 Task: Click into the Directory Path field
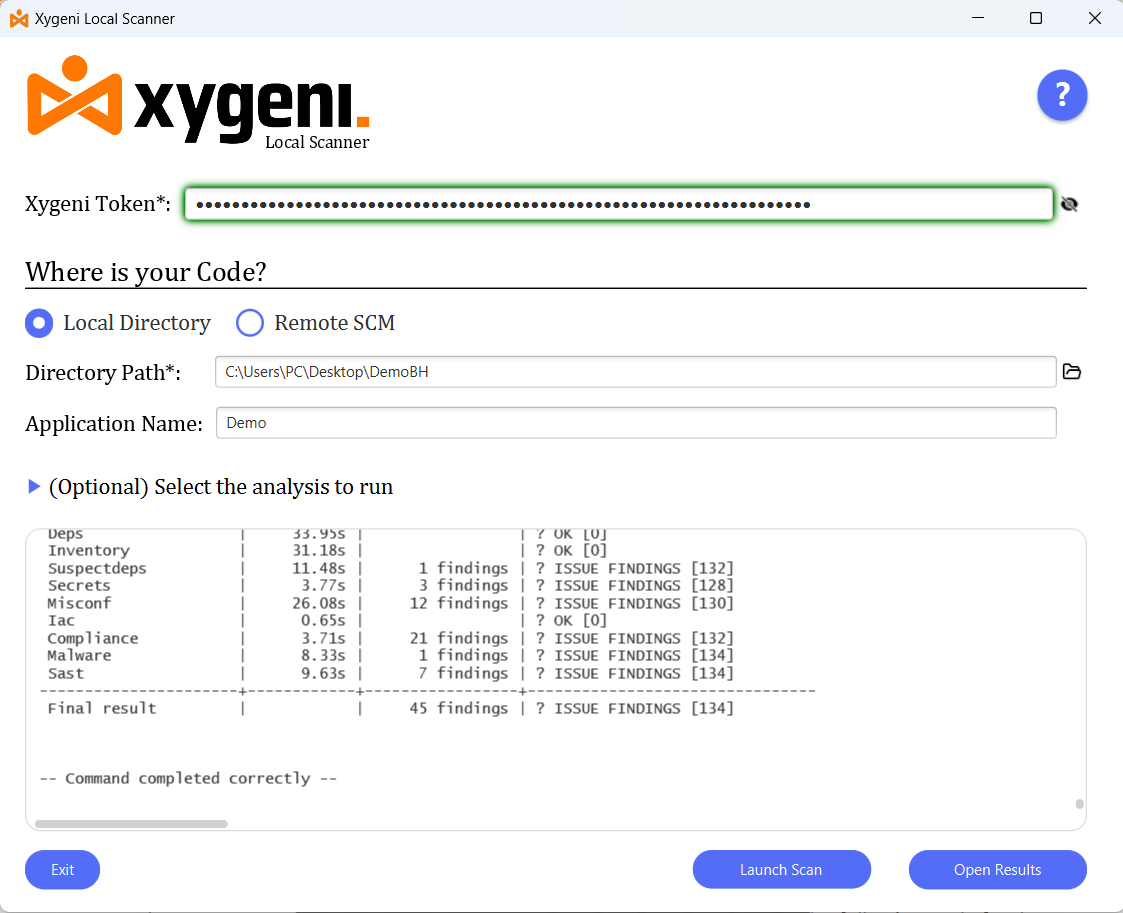(x=635, y=371)
